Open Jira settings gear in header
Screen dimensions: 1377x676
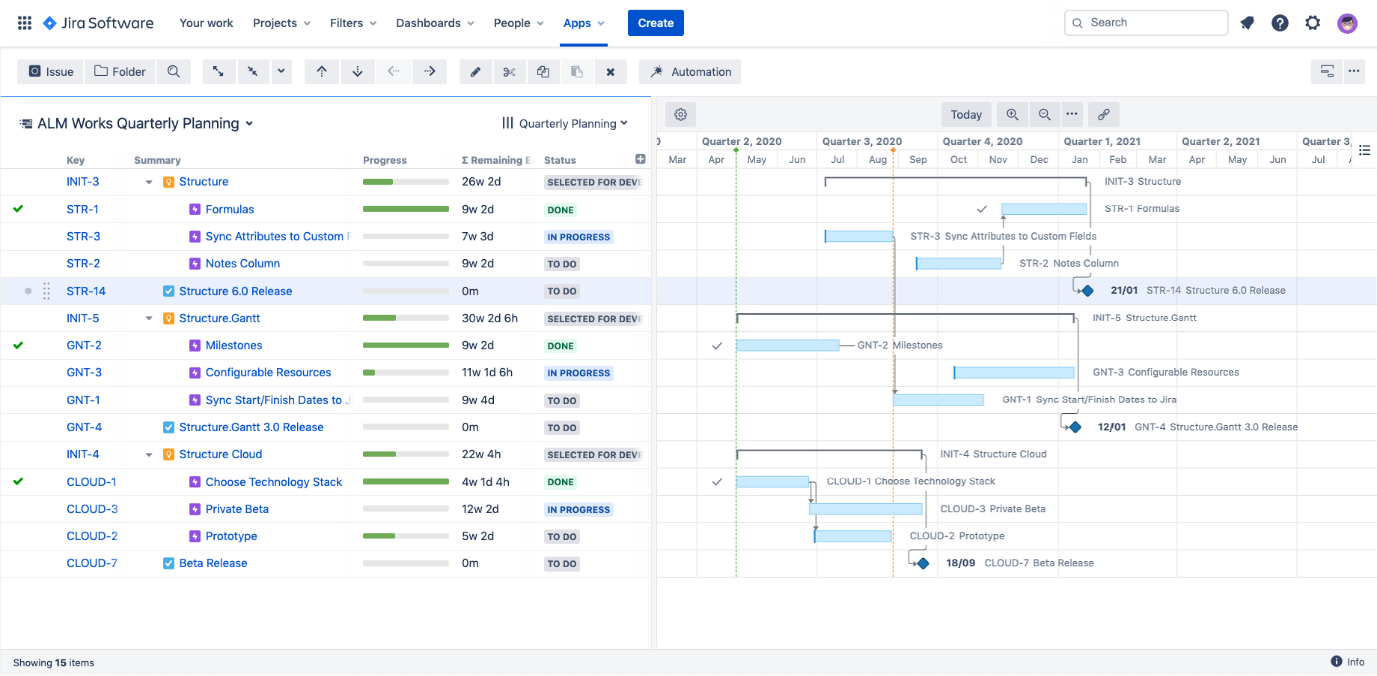click(1313, 23)
